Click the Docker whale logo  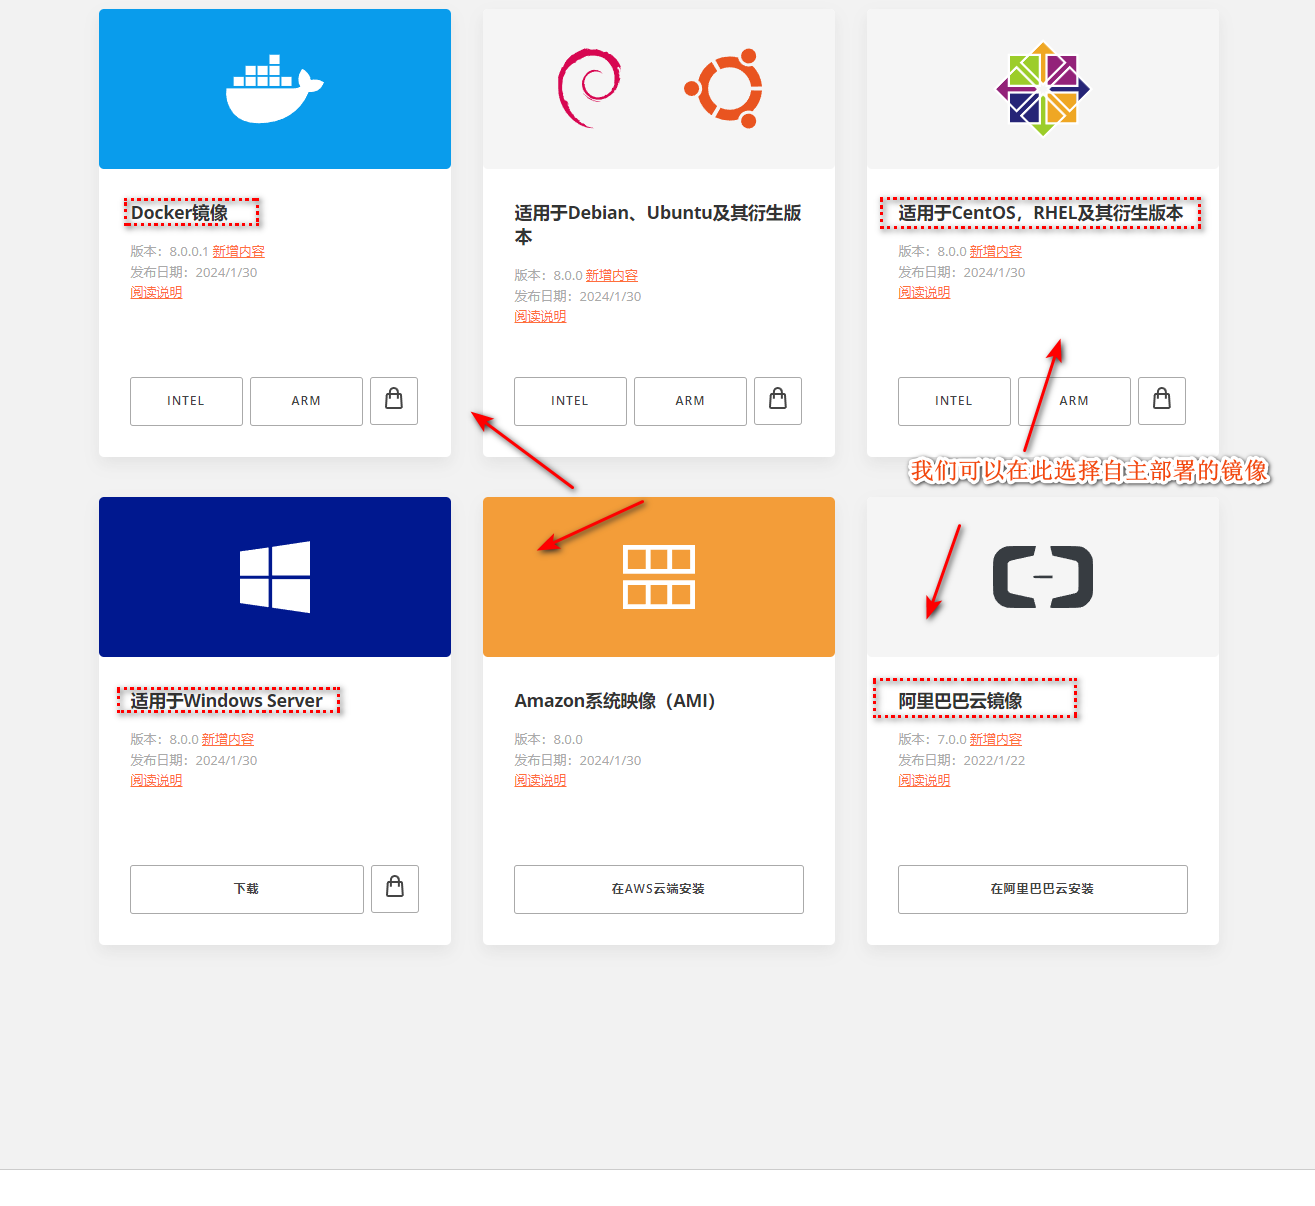[x=274, y=87]
